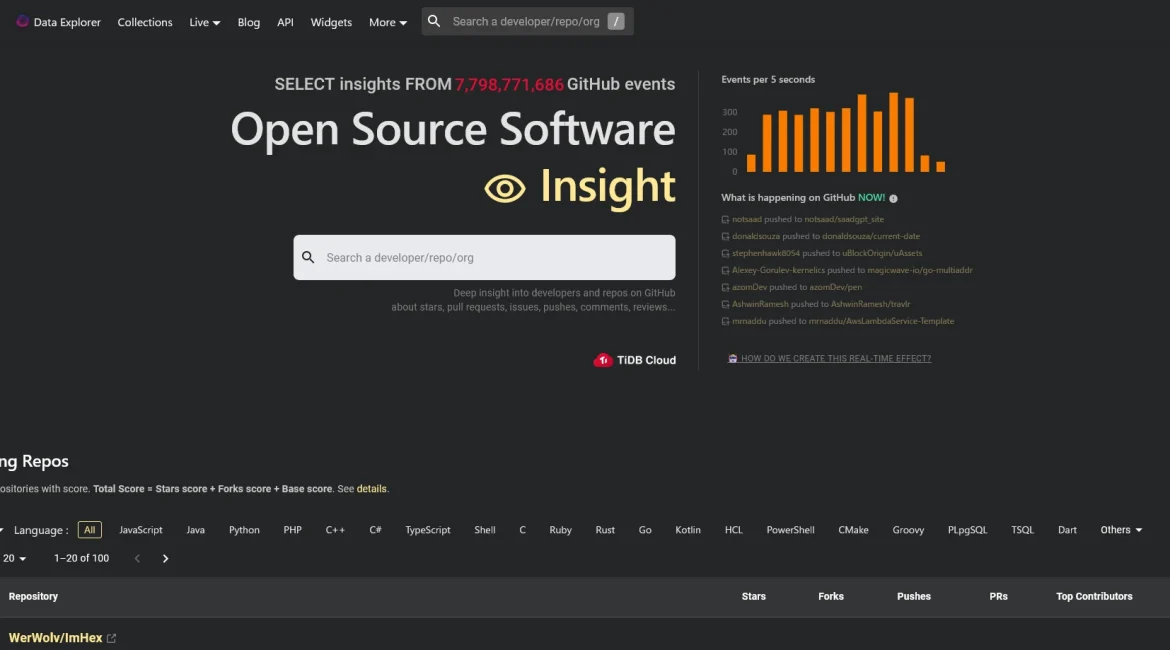Click the push event icon beside donaldsouza

(725, 237)
